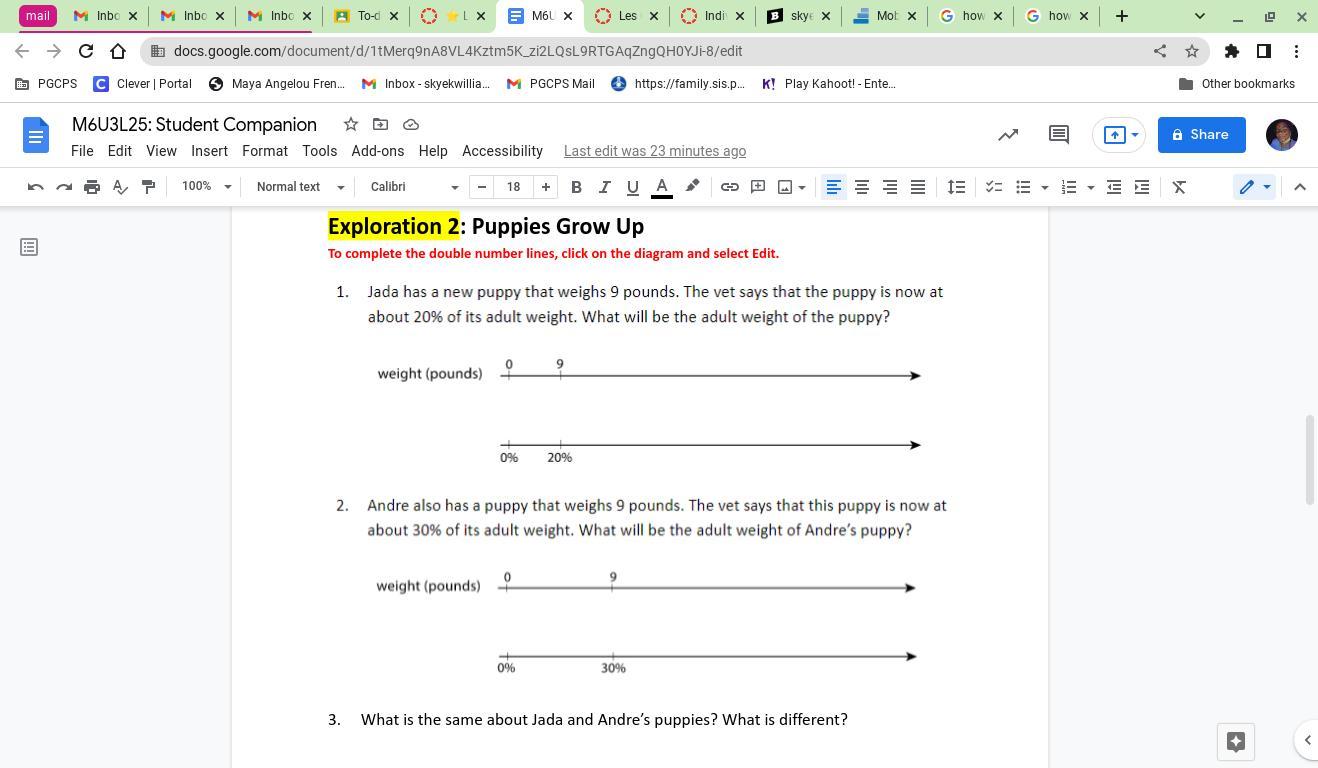Open the File menu
The width and height of the screenshot is (1318, 768).
[x=82, y=151]
